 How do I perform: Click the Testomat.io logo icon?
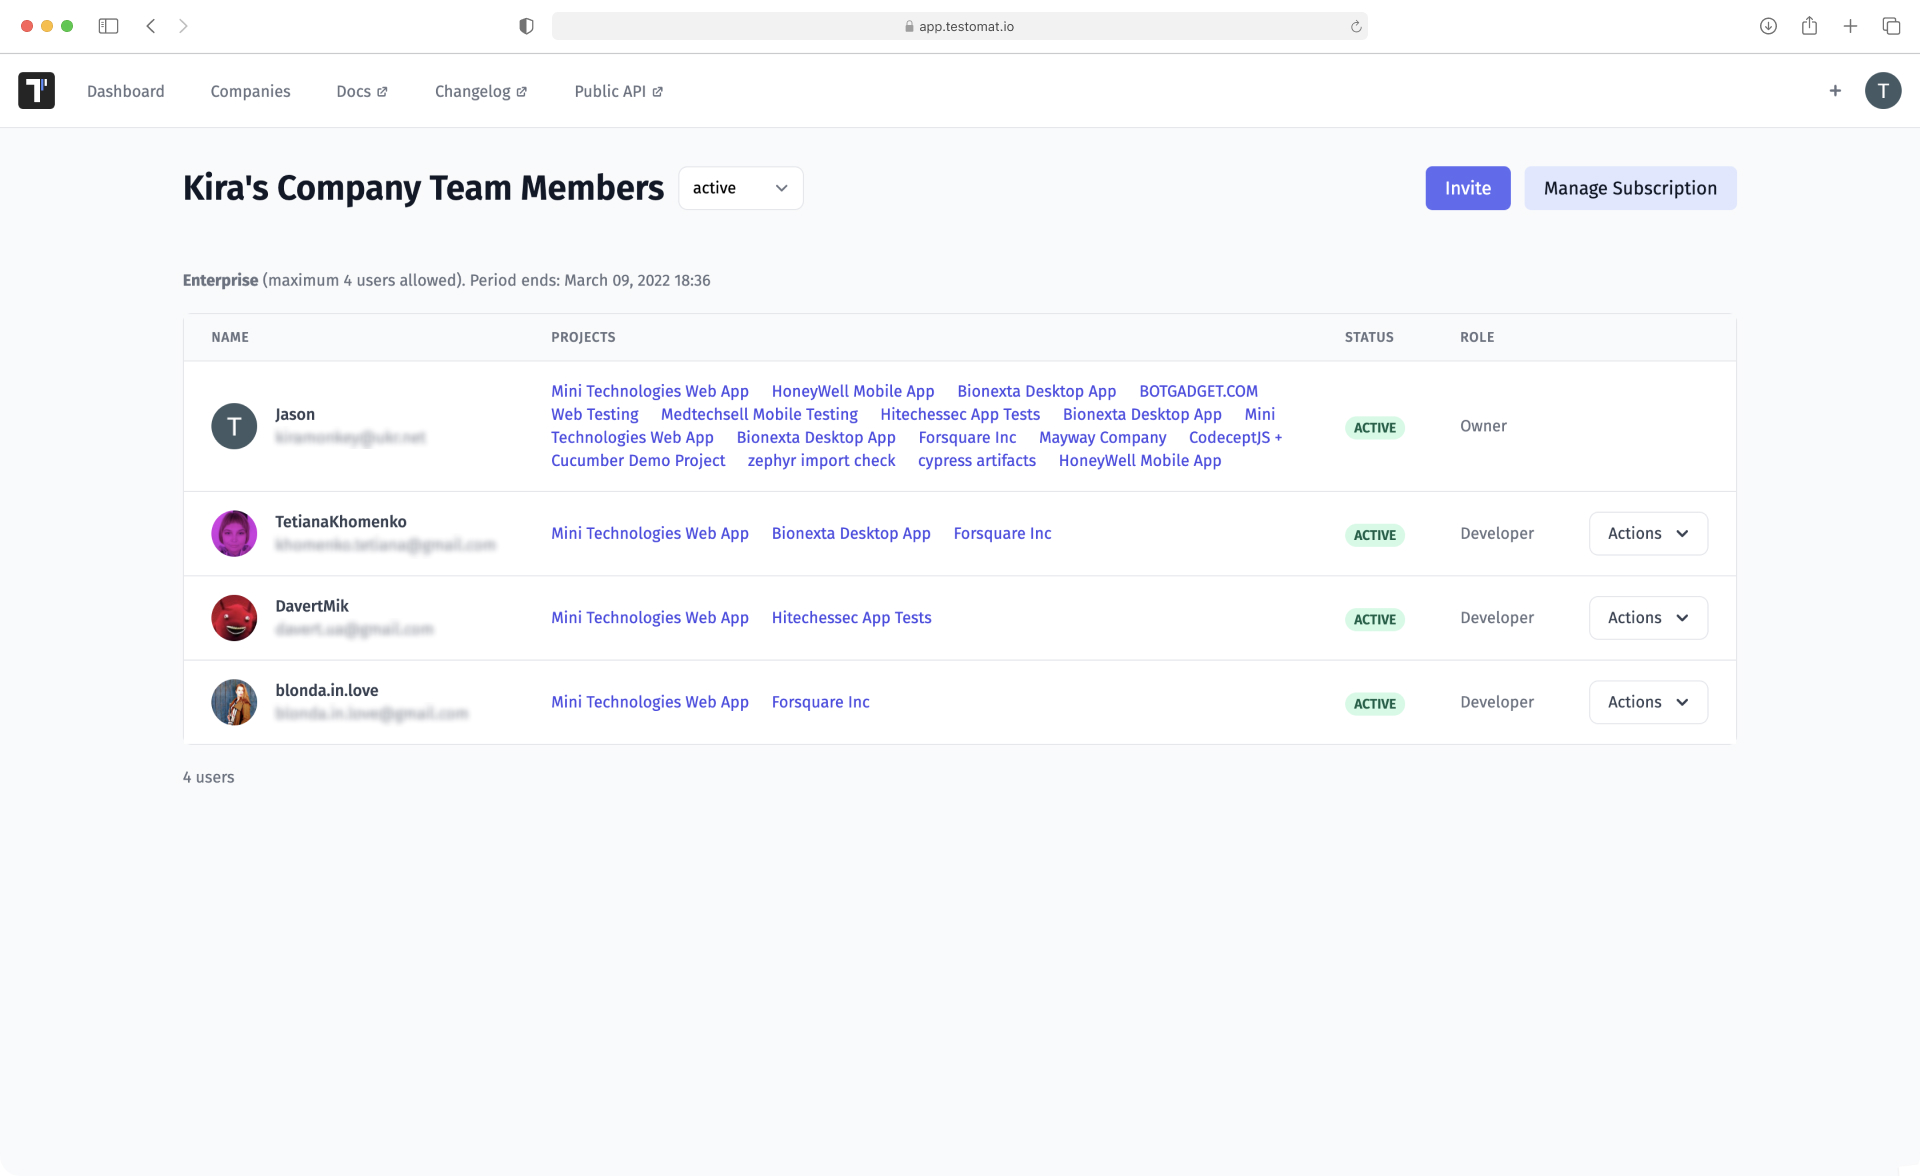[x=37, y=90]
